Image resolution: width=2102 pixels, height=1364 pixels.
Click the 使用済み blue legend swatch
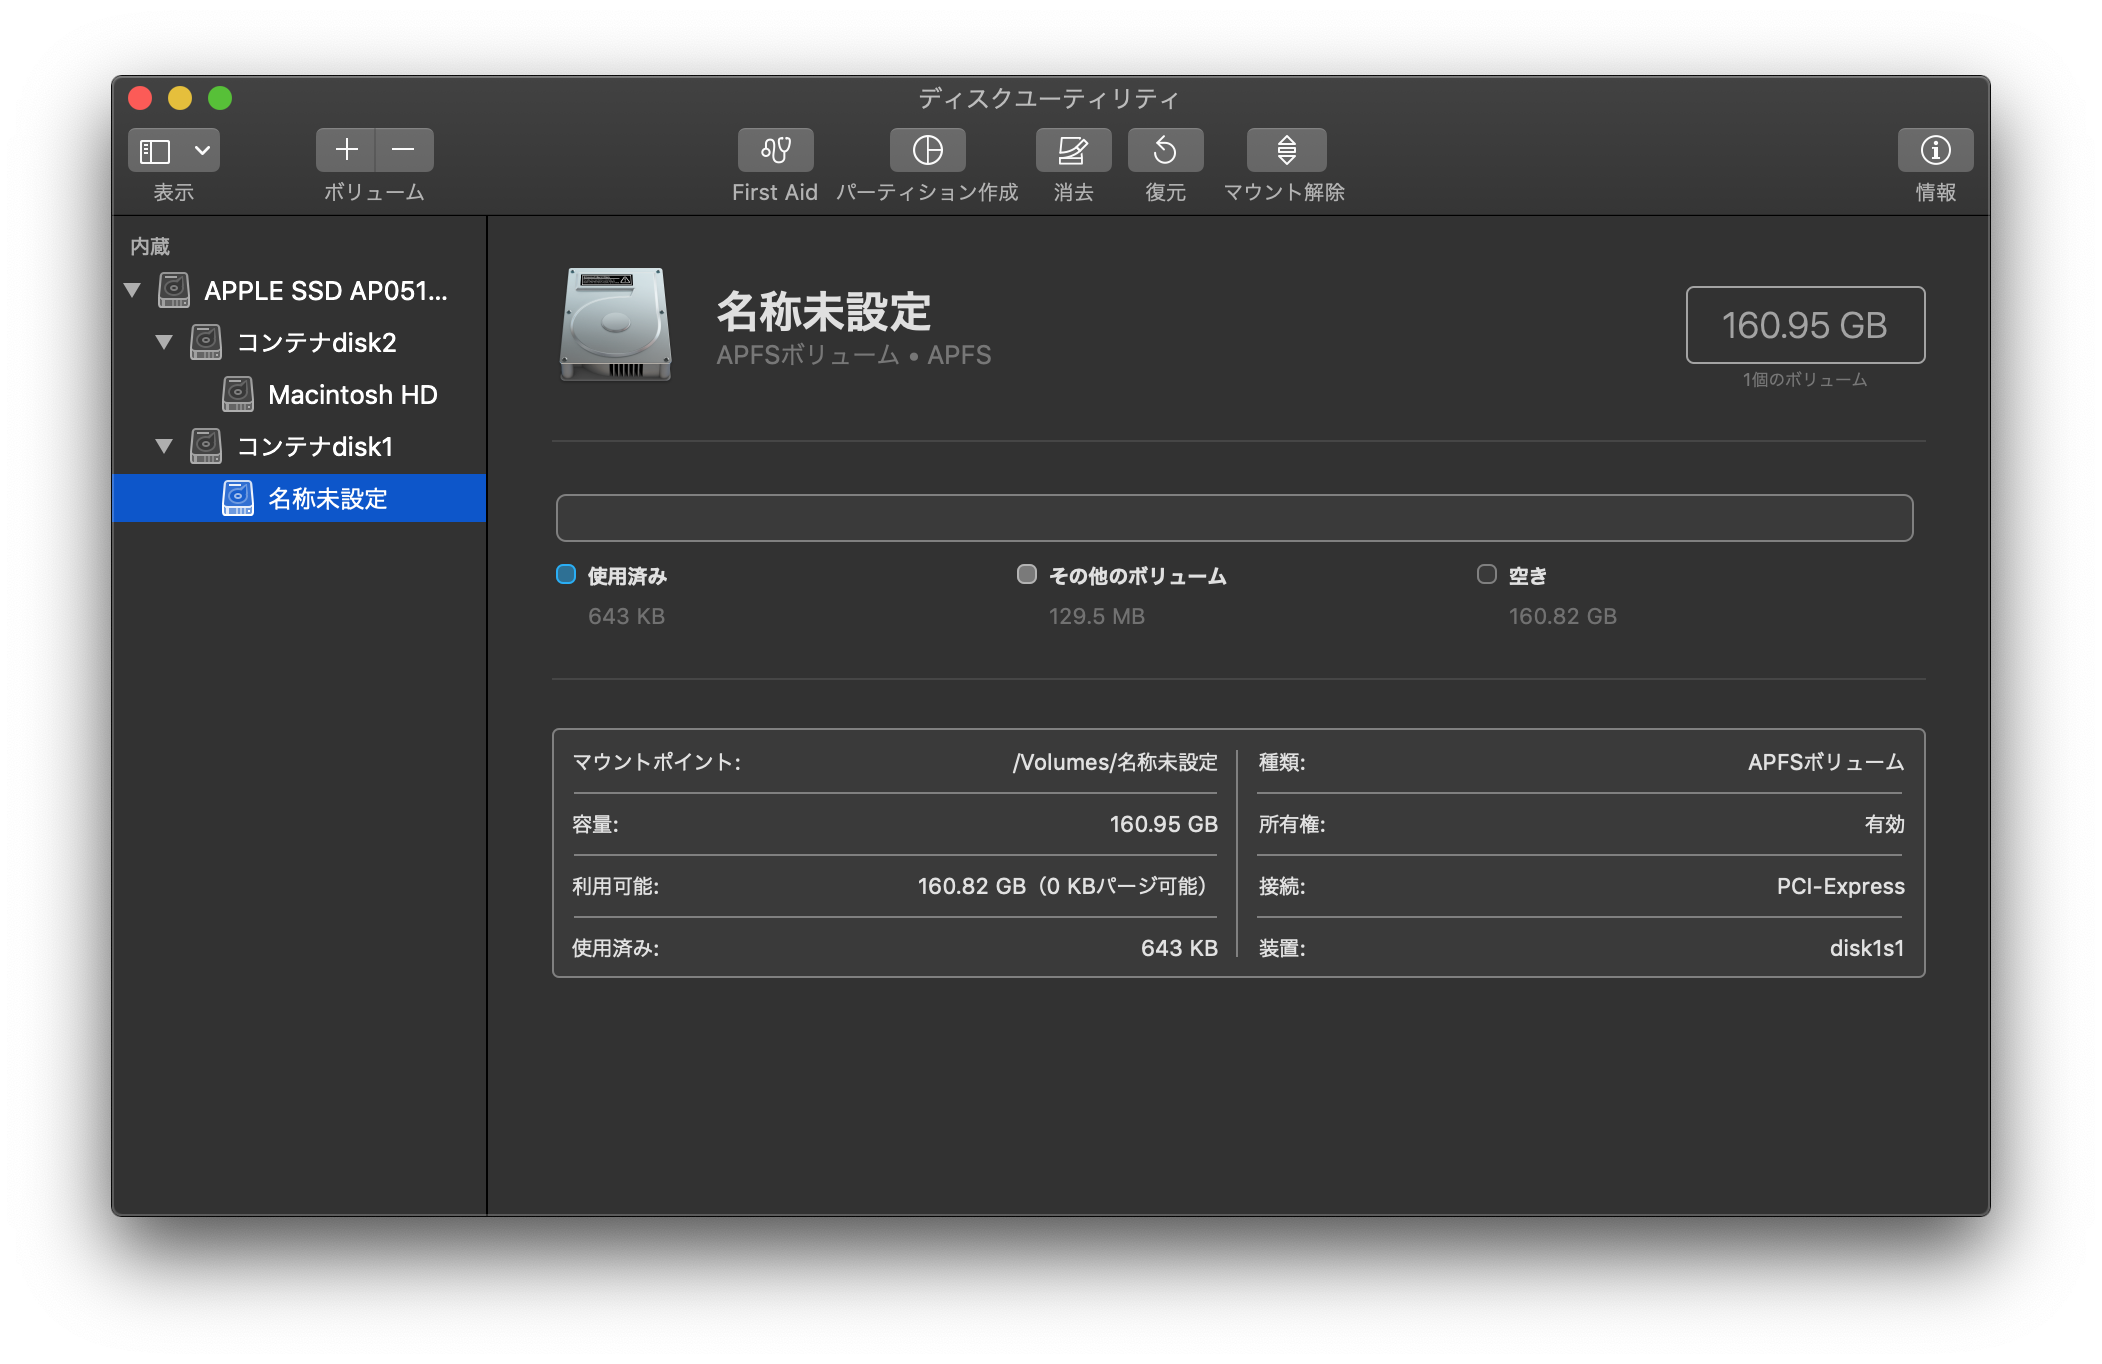(x=566, y=574)
